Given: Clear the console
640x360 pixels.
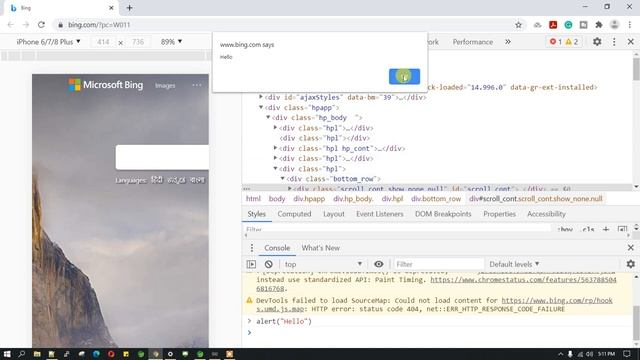Looking at the screenshot, I should (x=268, y=264).
